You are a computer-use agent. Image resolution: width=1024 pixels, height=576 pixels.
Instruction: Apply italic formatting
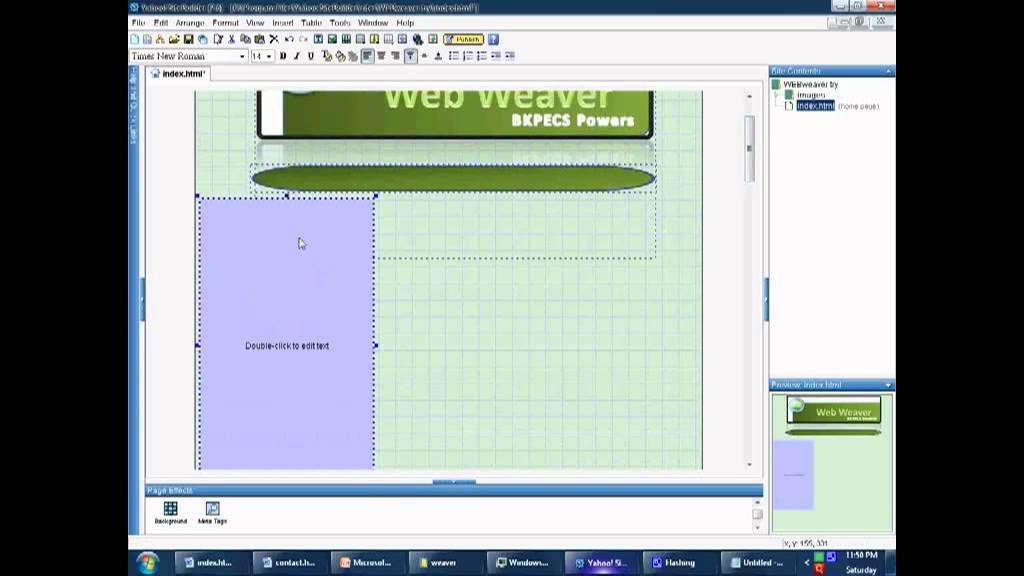(297, 56)
